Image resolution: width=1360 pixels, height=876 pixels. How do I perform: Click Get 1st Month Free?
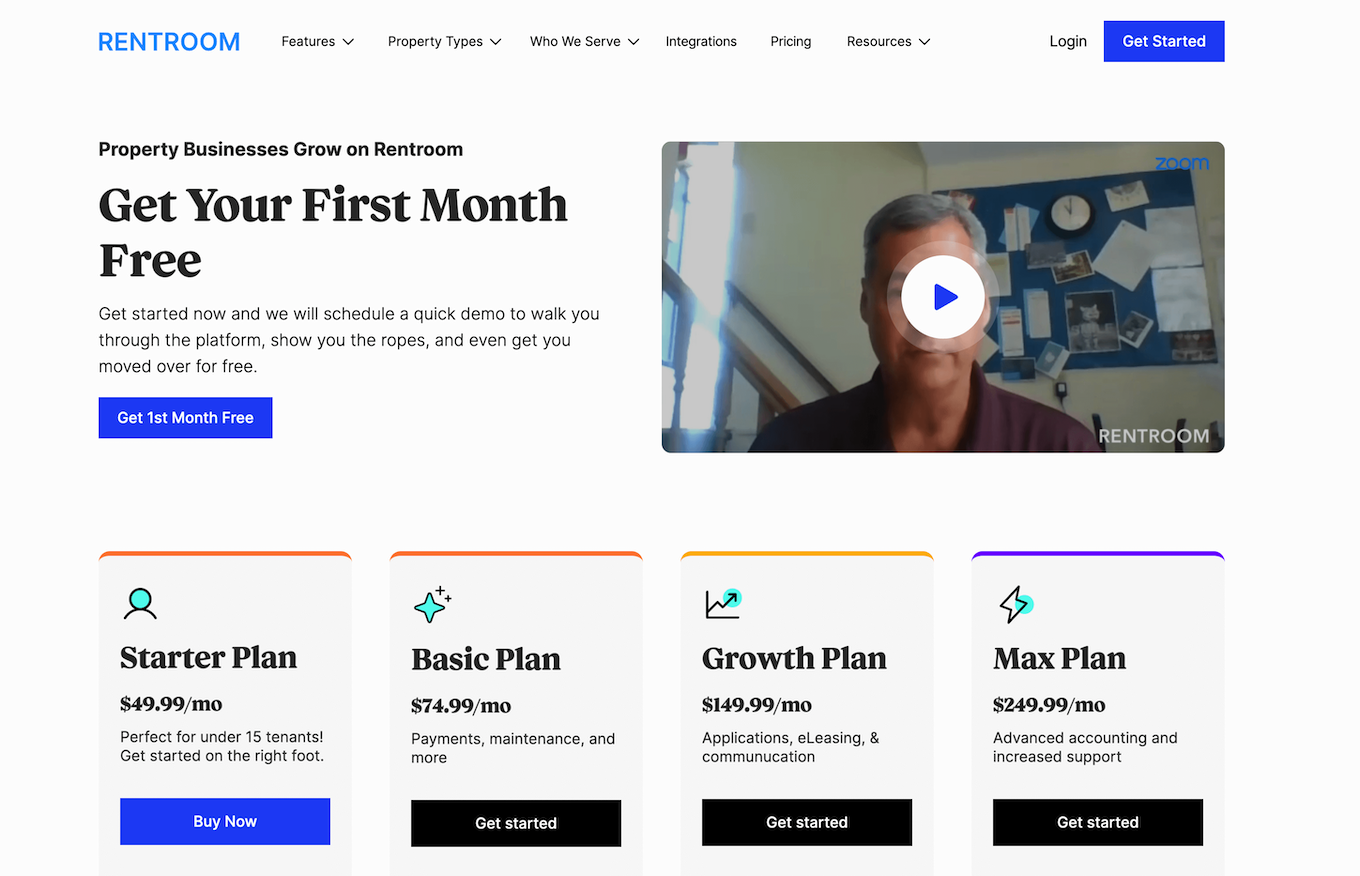(185, 417)
